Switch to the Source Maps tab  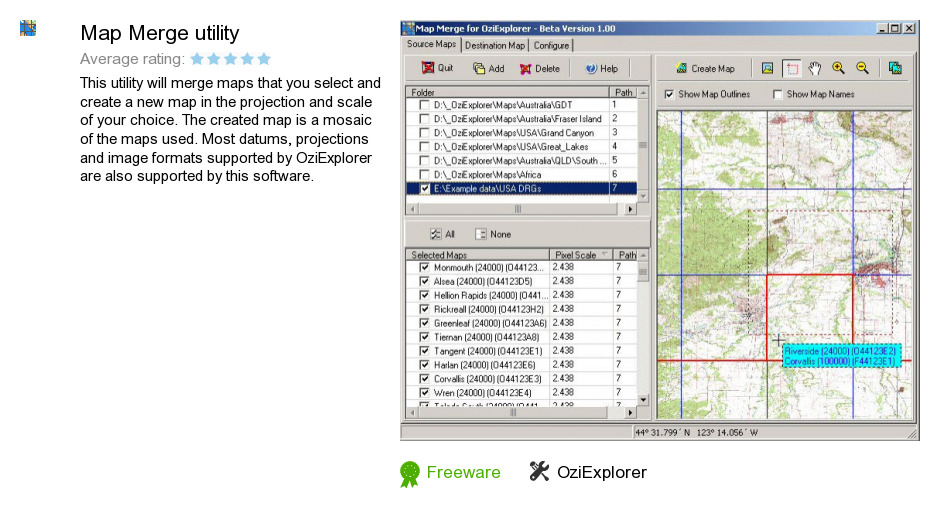coord(431,44)
